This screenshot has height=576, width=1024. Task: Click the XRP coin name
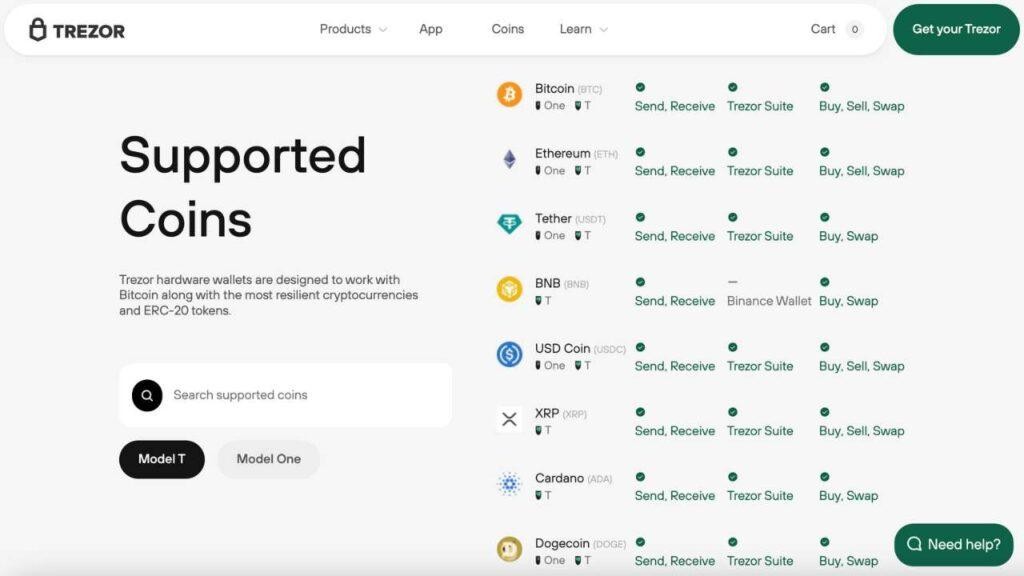click(x=547, y=413)
